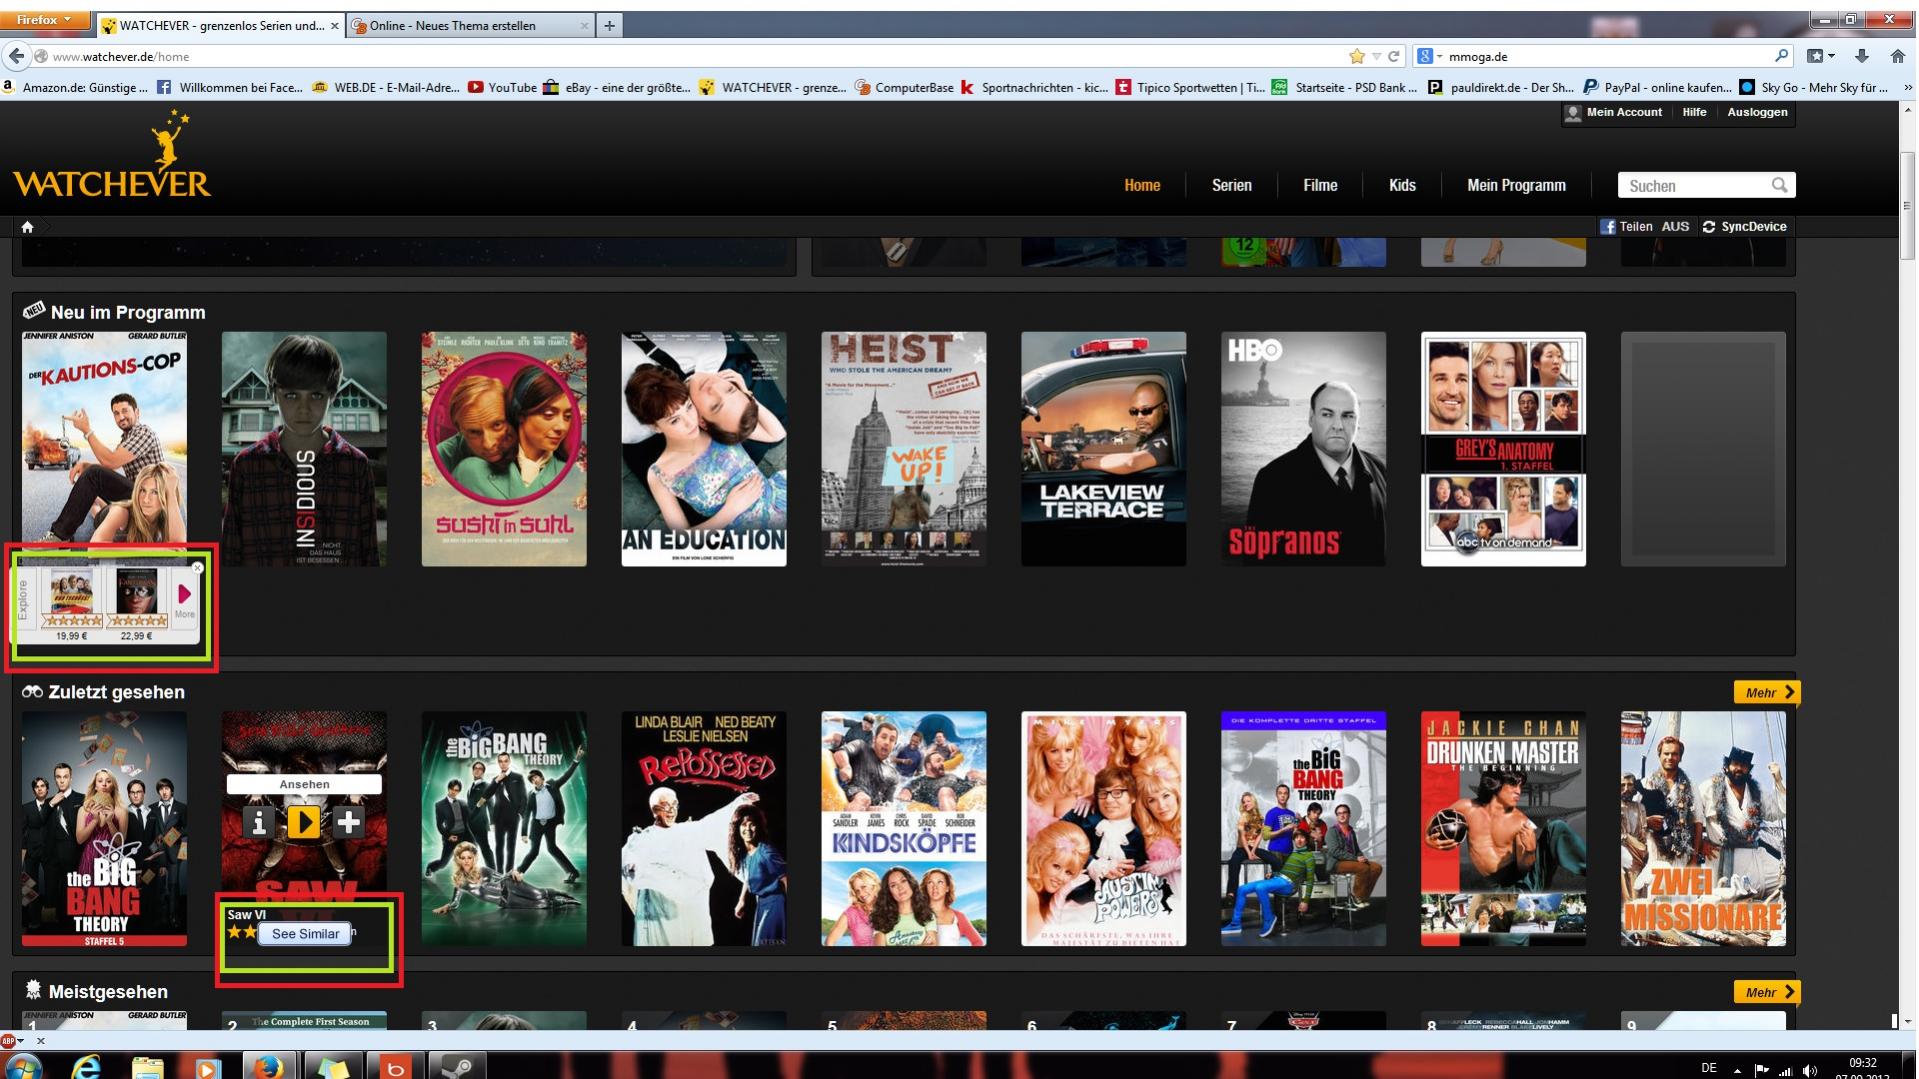Open the Firefox menu dropdown

44,19
